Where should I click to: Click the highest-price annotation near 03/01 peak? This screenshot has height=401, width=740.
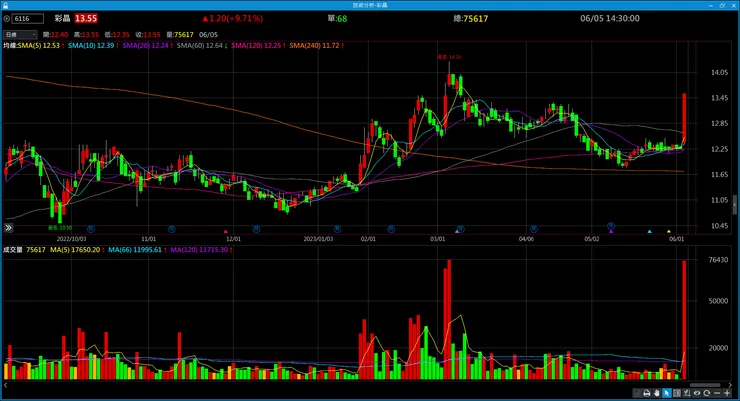[x=449, y=57]
